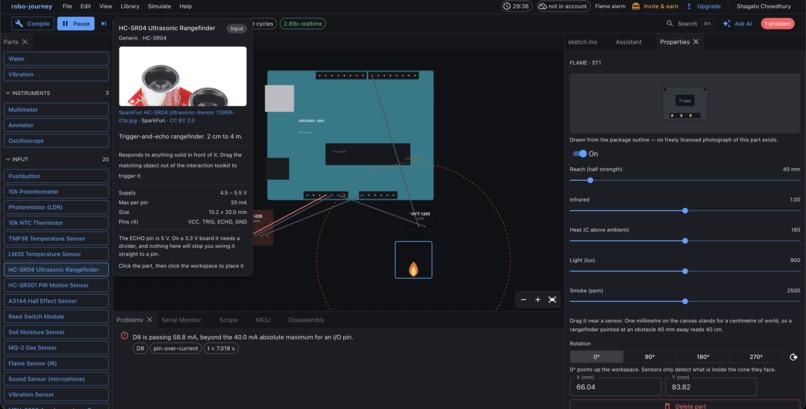Screen dimensions: 806x409
Task: Set rotation to 90°
Action: pos(650,357)
